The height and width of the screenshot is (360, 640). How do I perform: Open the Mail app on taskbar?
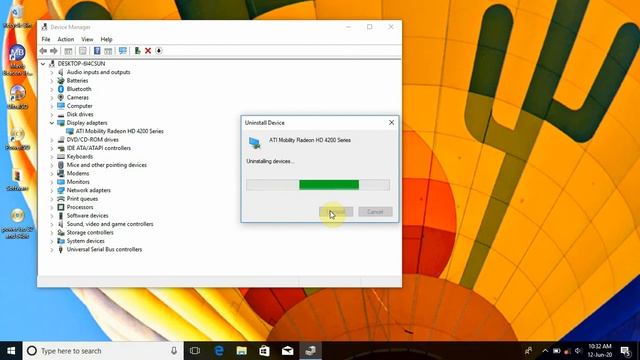click(287, 351)
